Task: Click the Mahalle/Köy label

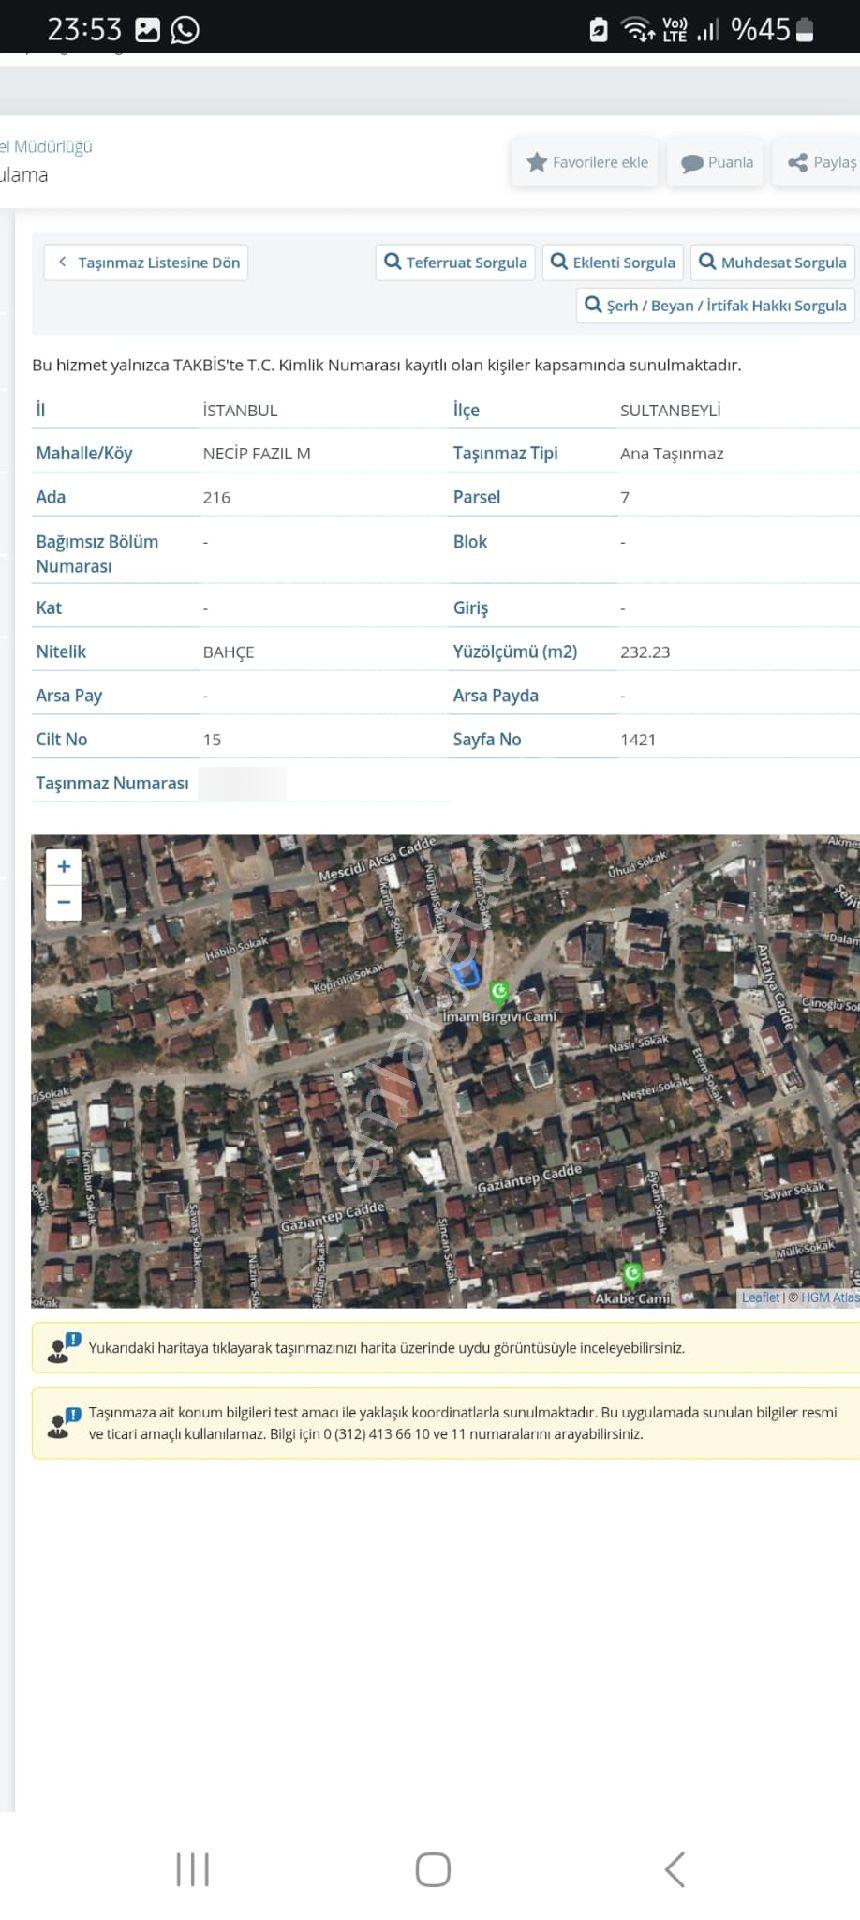Action: (x=84, y=453)
